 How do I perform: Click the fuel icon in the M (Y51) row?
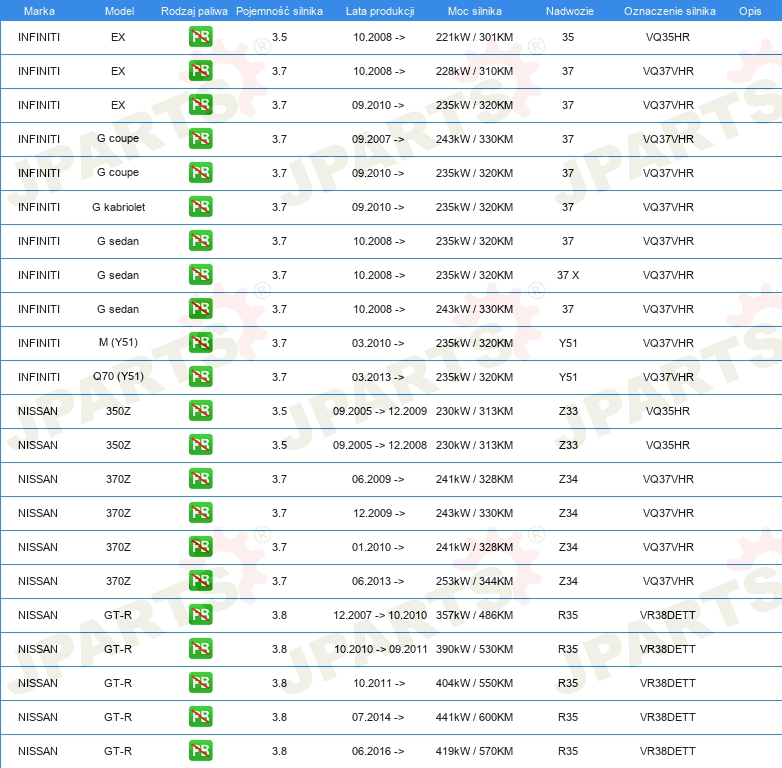[200, 343]
